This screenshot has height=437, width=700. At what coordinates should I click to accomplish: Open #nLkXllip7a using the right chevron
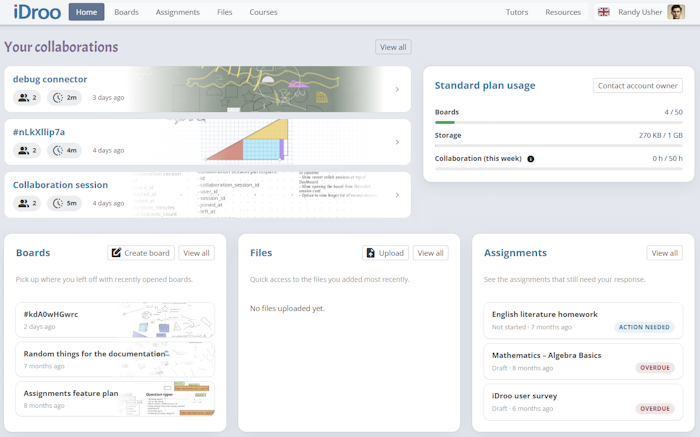point(397,142)
